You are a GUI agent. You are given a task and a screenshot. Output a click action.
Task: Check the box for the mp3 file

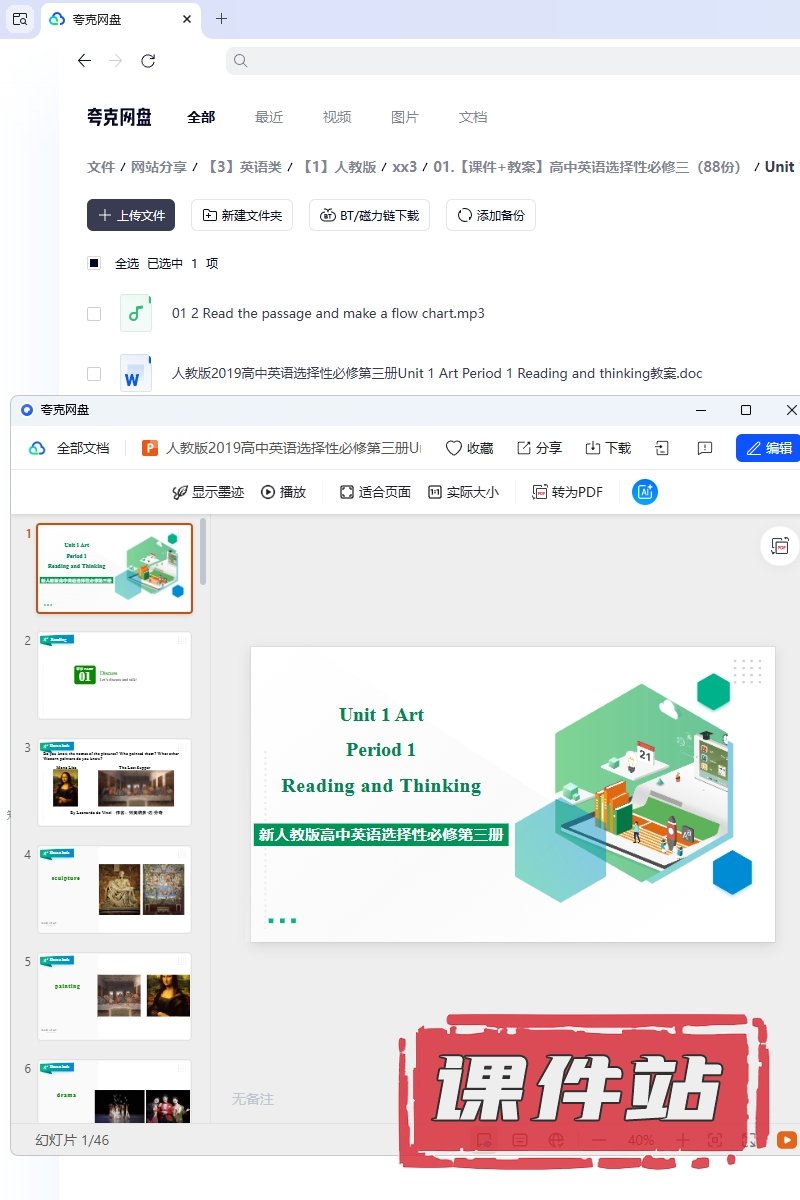(94, 313)
